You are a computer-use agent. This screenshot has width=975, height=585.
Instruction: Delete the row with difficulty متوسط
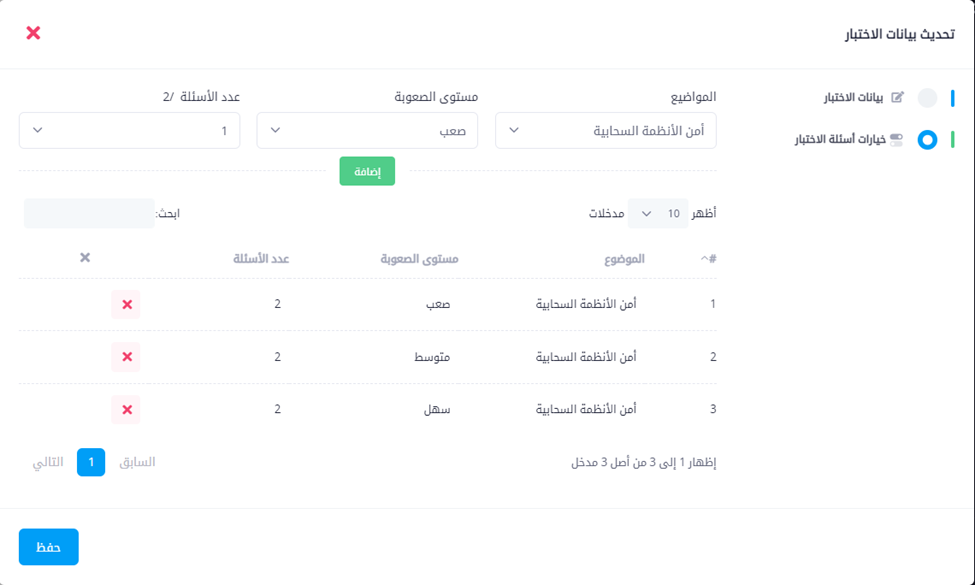tap(126, 357)
